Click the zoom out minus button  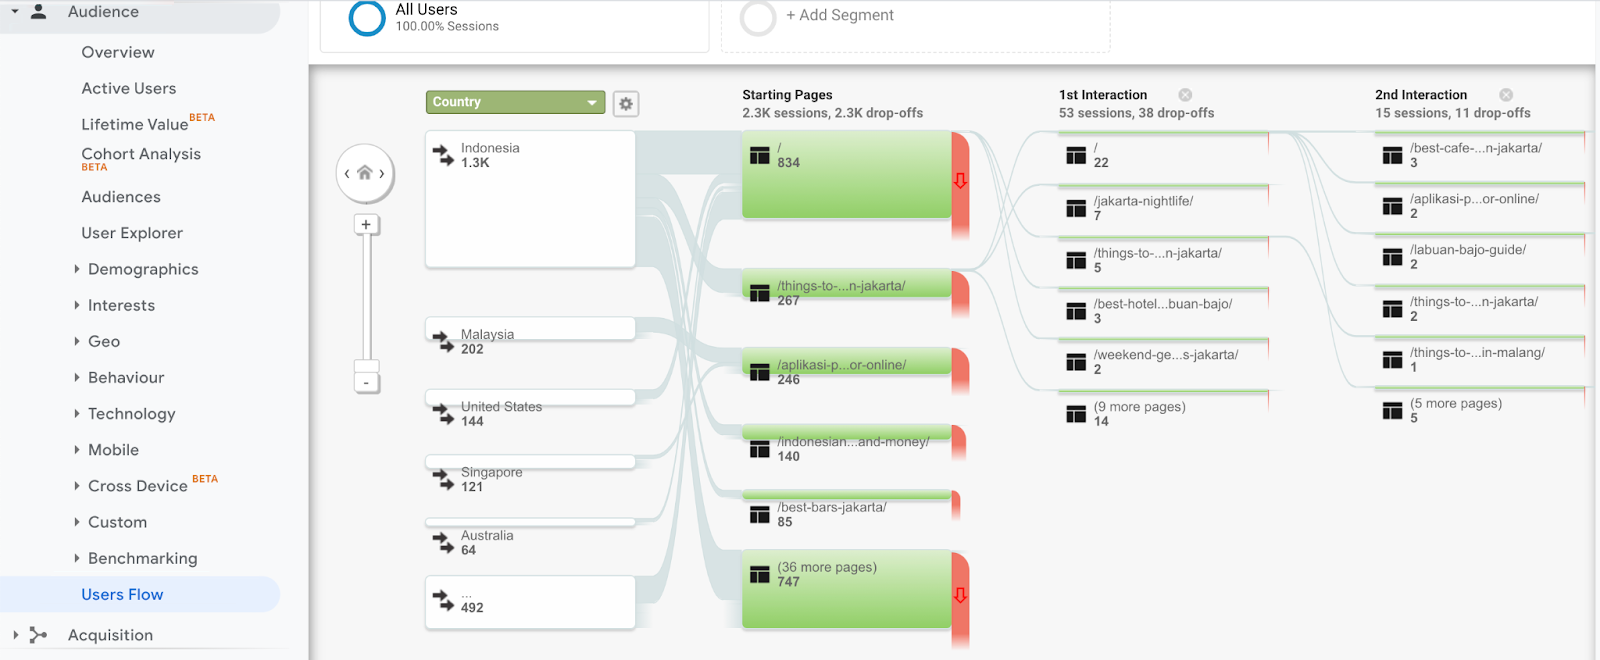366,383
